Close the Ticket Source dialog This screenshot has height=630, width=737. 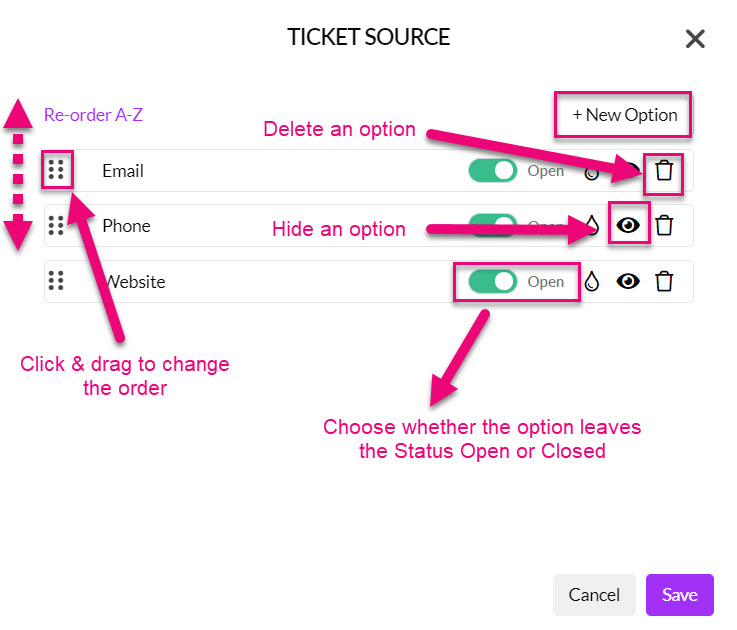(x=695, y=39)
